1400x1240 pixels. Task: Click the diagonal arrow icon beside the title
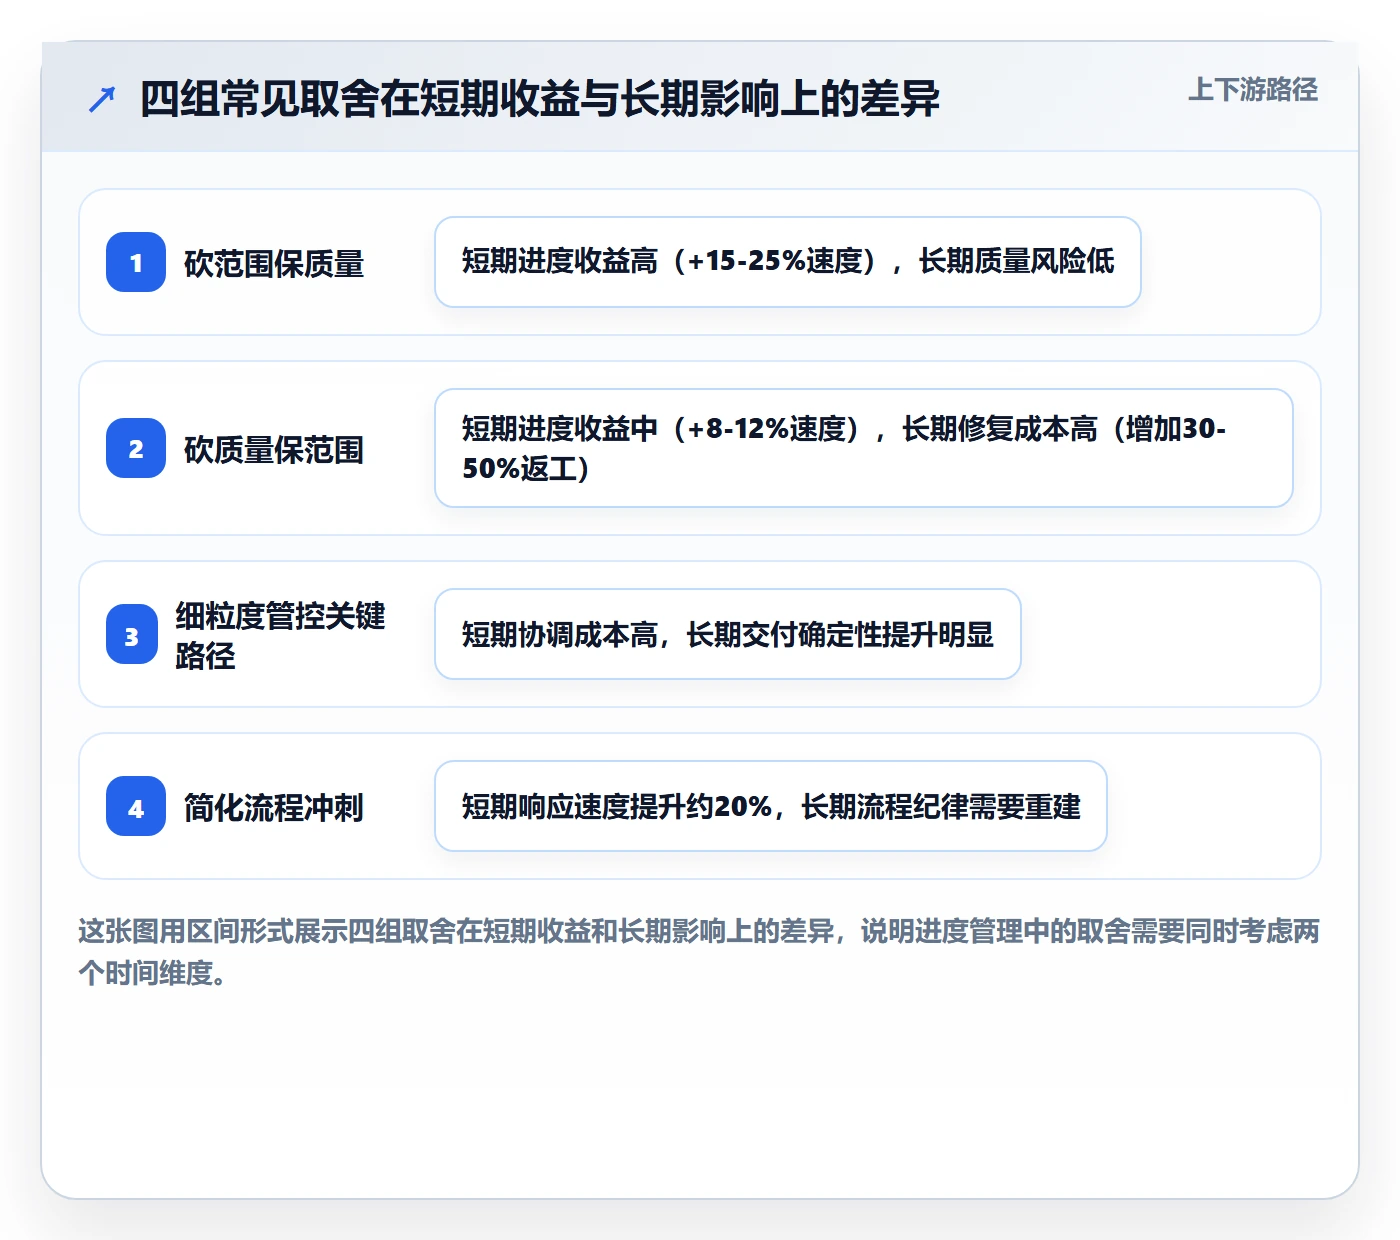coord(102,99)
